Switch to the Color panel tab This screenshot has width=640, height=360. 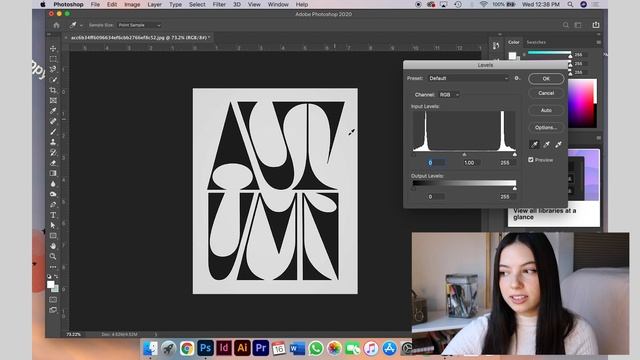[513, 42]
